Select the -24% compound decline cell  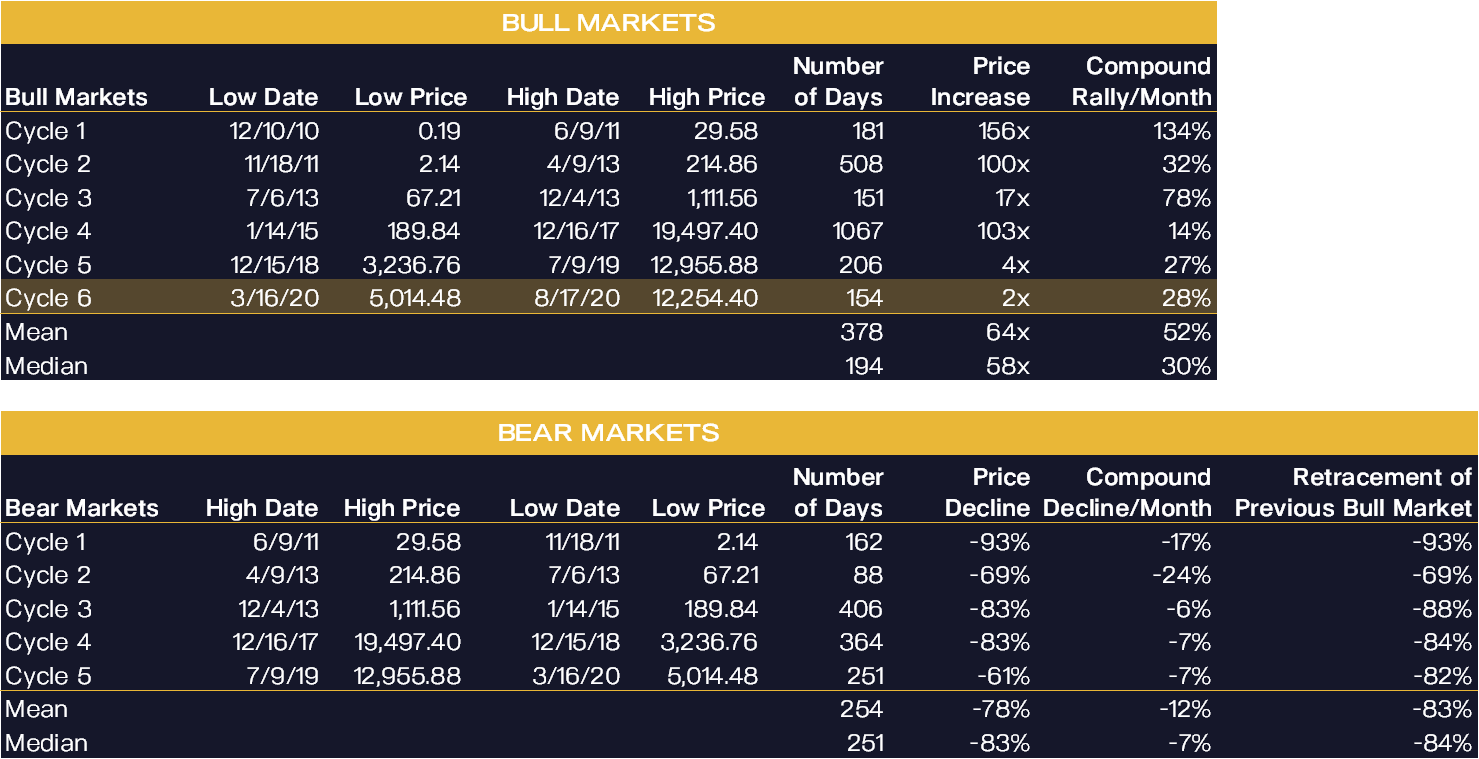point(1185,575)
